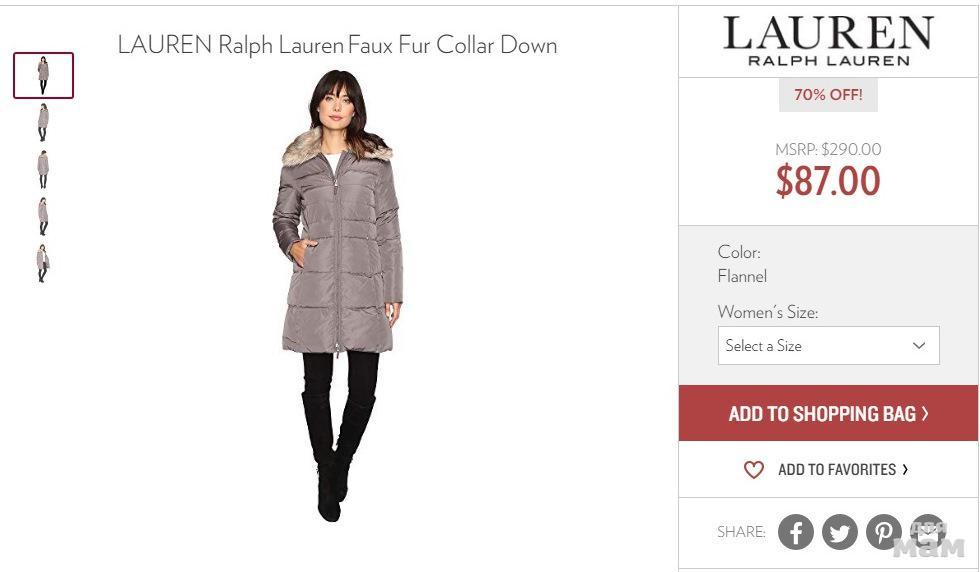Click the 70% OFF badge

(x=828, y=94)
